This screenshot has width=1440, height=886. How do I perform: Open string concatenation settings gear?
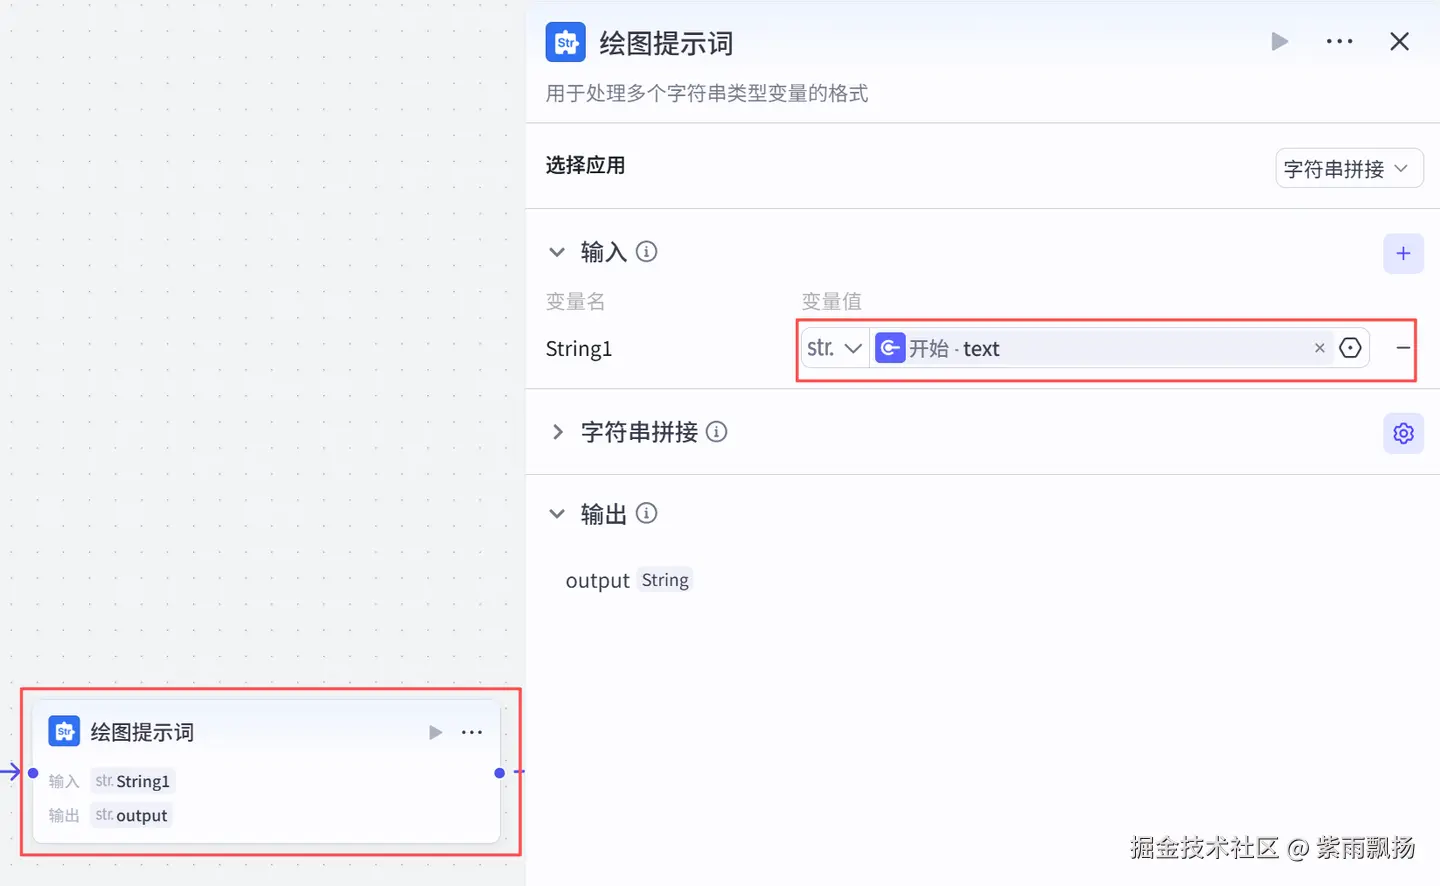click(x=1403, y=434)
